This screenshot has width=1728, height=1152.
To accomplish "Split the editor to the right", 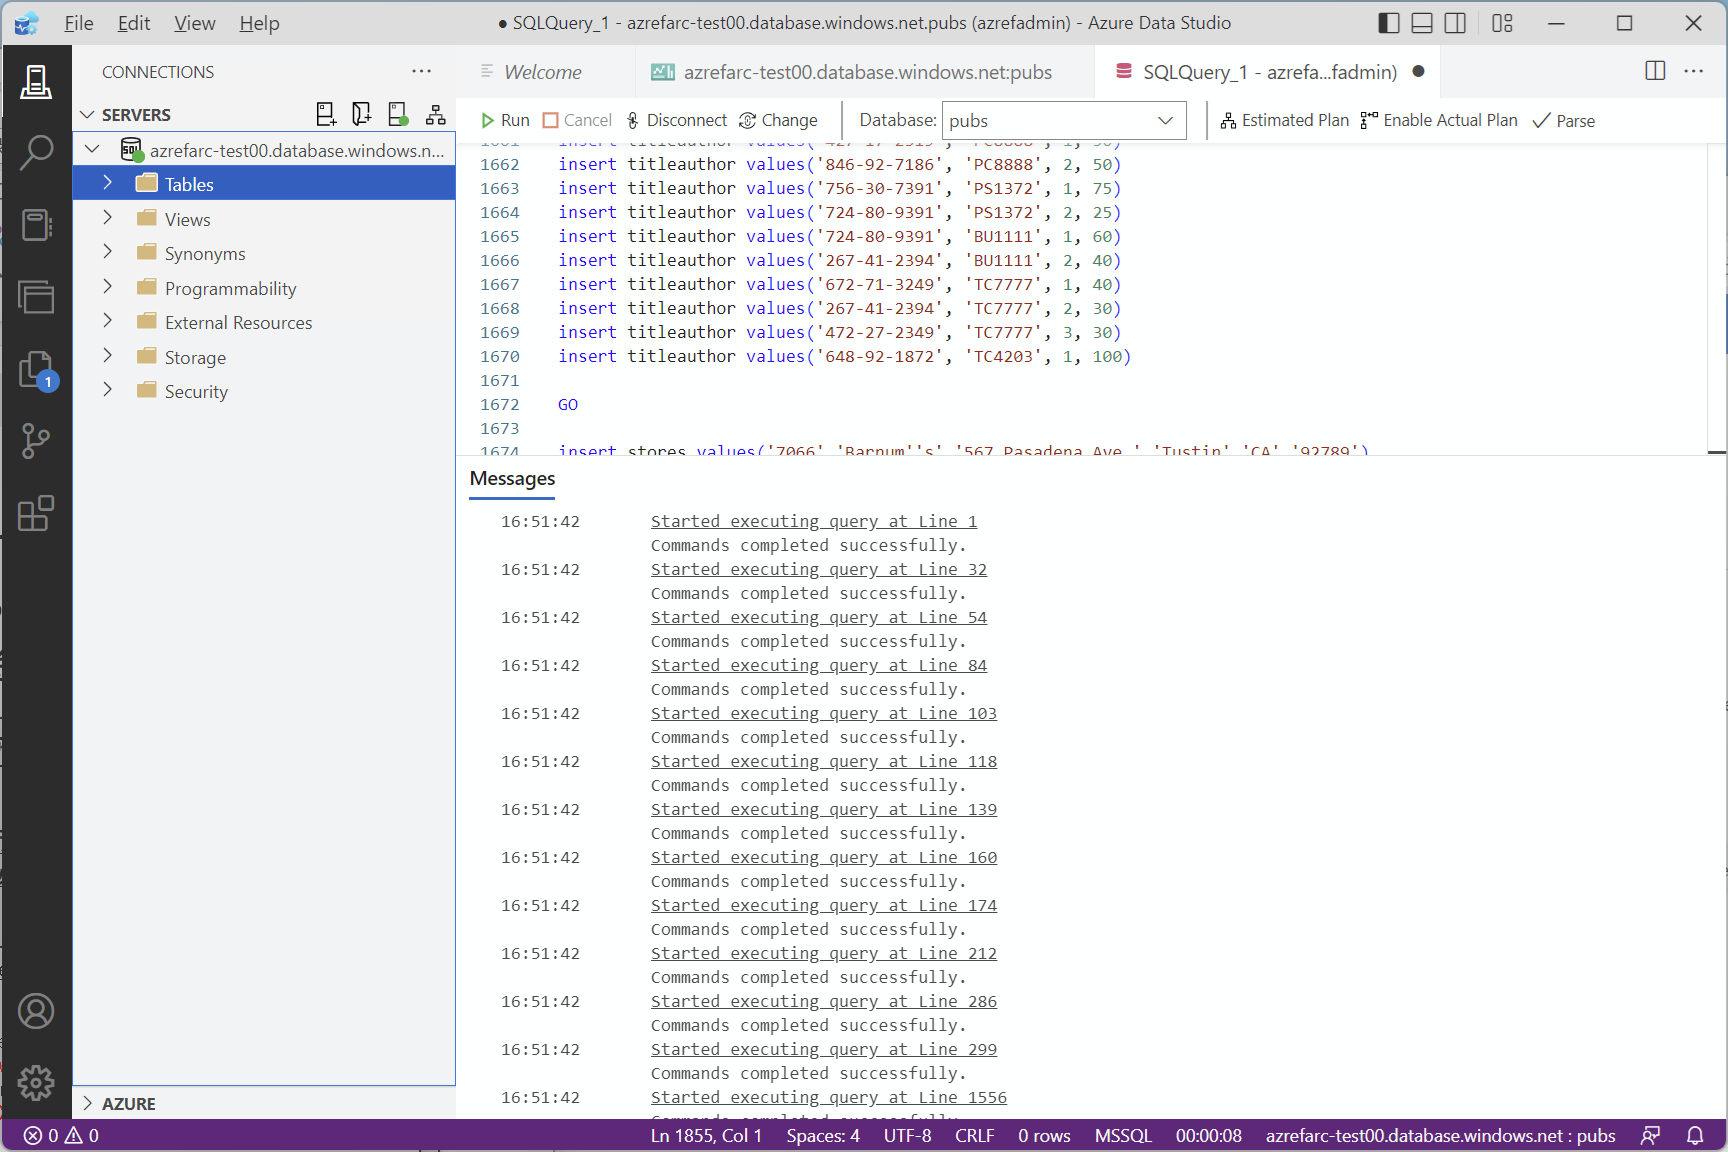I will (1655, 71).
